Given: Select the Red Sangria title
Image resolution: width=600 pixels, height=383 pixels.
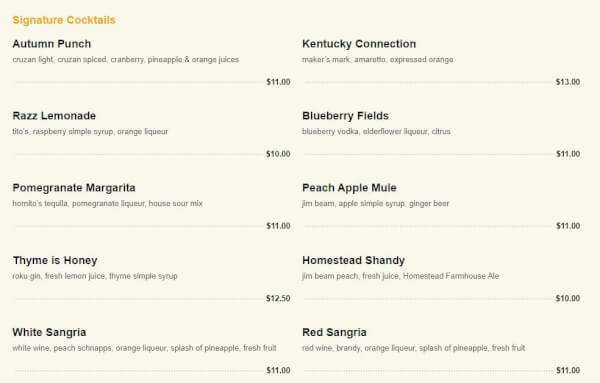Looking at the screenshot, I should [x=334, y=332].
